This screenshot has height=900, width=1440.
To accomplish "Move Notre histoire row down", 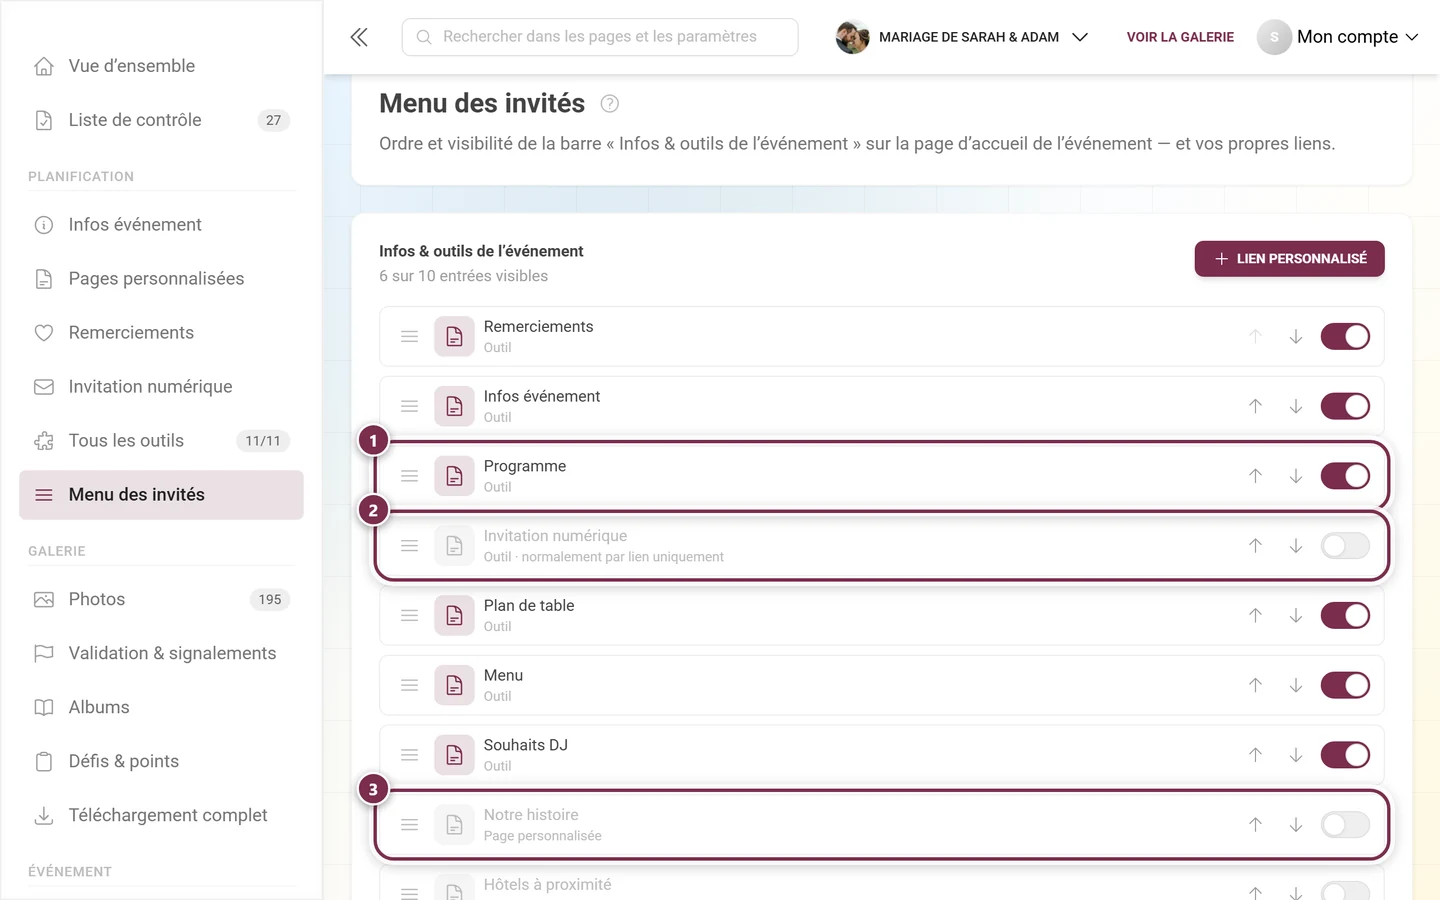I will point(1295,825).
